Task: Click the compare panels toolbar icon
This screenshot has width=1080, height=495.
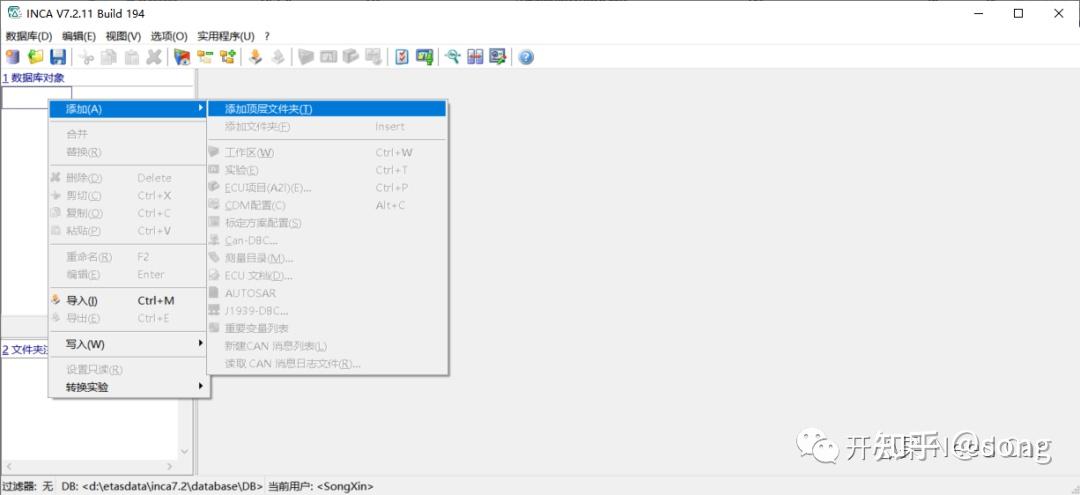Action: pyautogui.click(x=475, y=57)
